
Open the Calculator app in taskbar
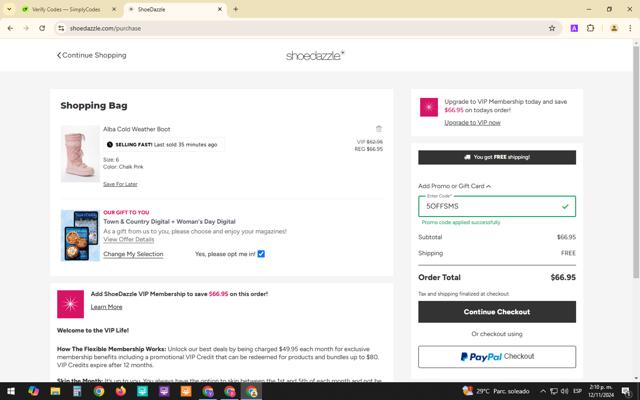(77, 391)
